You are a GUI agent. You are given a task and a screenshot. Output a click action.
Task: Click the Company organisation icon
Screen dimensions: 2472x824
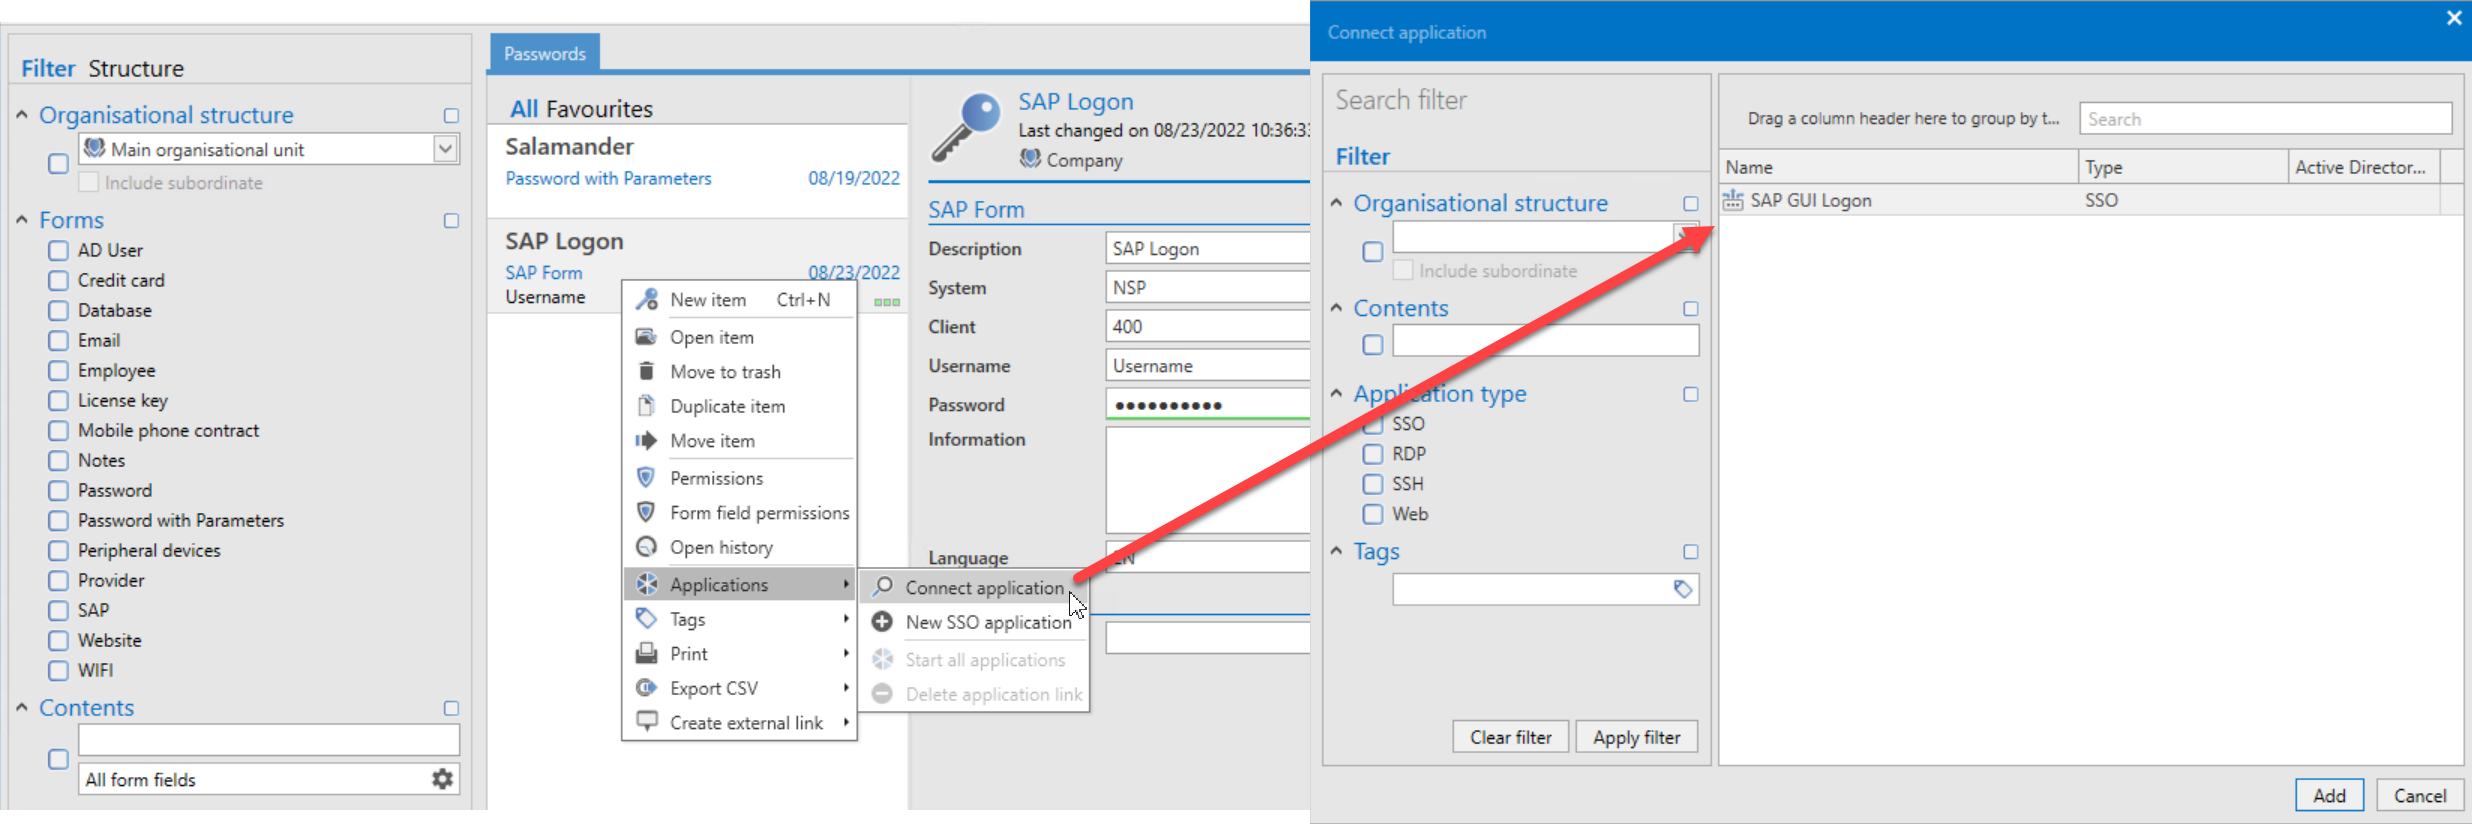pyautogui.click(x=1030, y=159)
